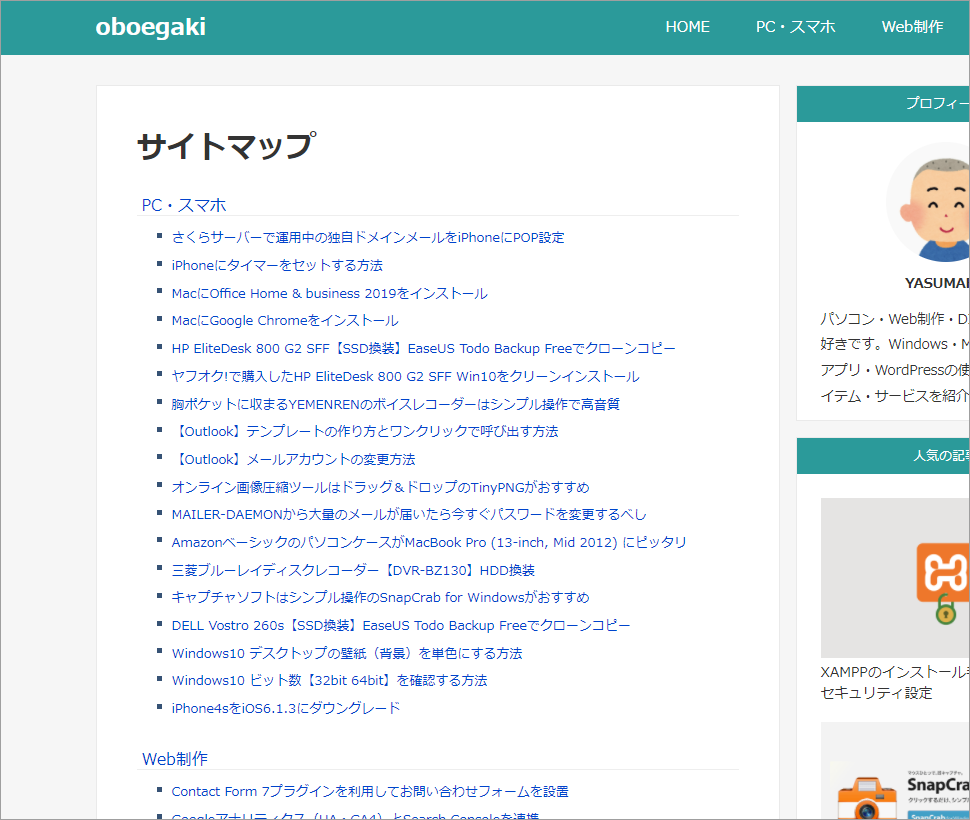
Task: Open the PC・スマホ navigation menu
Action: tap(796, 27)
